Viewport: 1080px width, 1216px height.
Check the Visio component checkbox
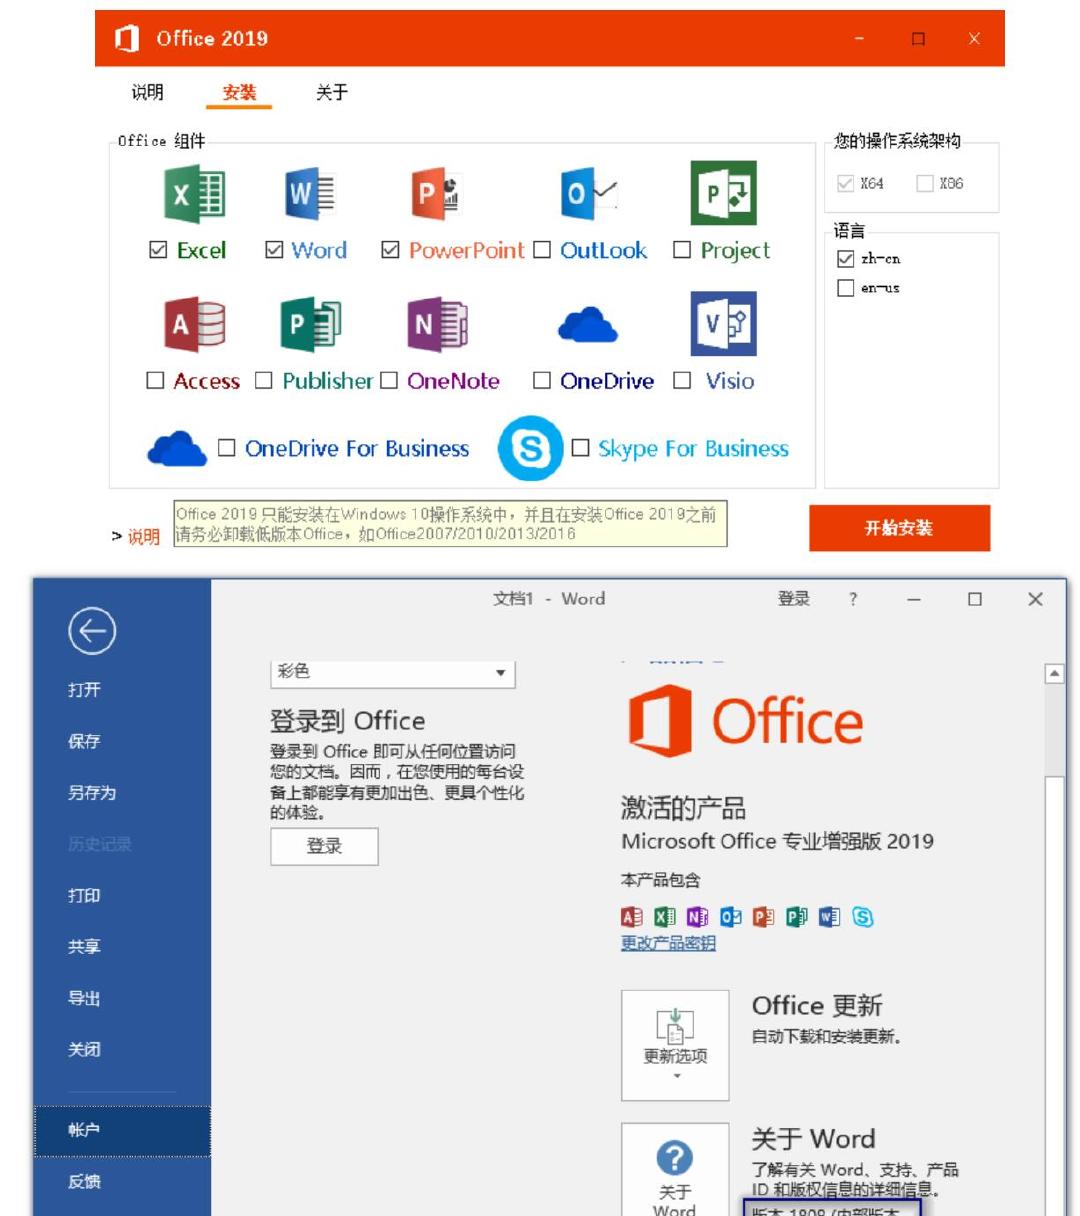tap(682, 380)
